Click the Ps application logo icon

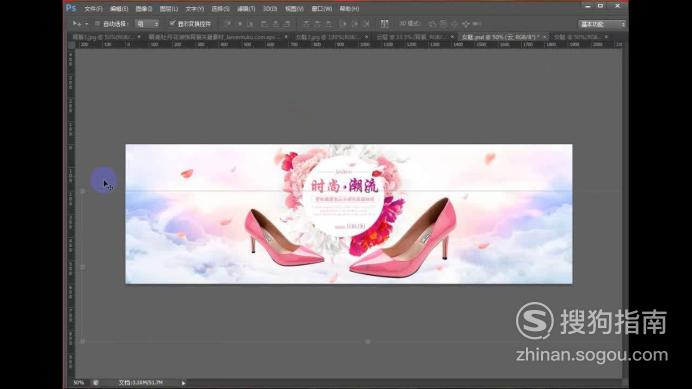[x=71, y=8]
